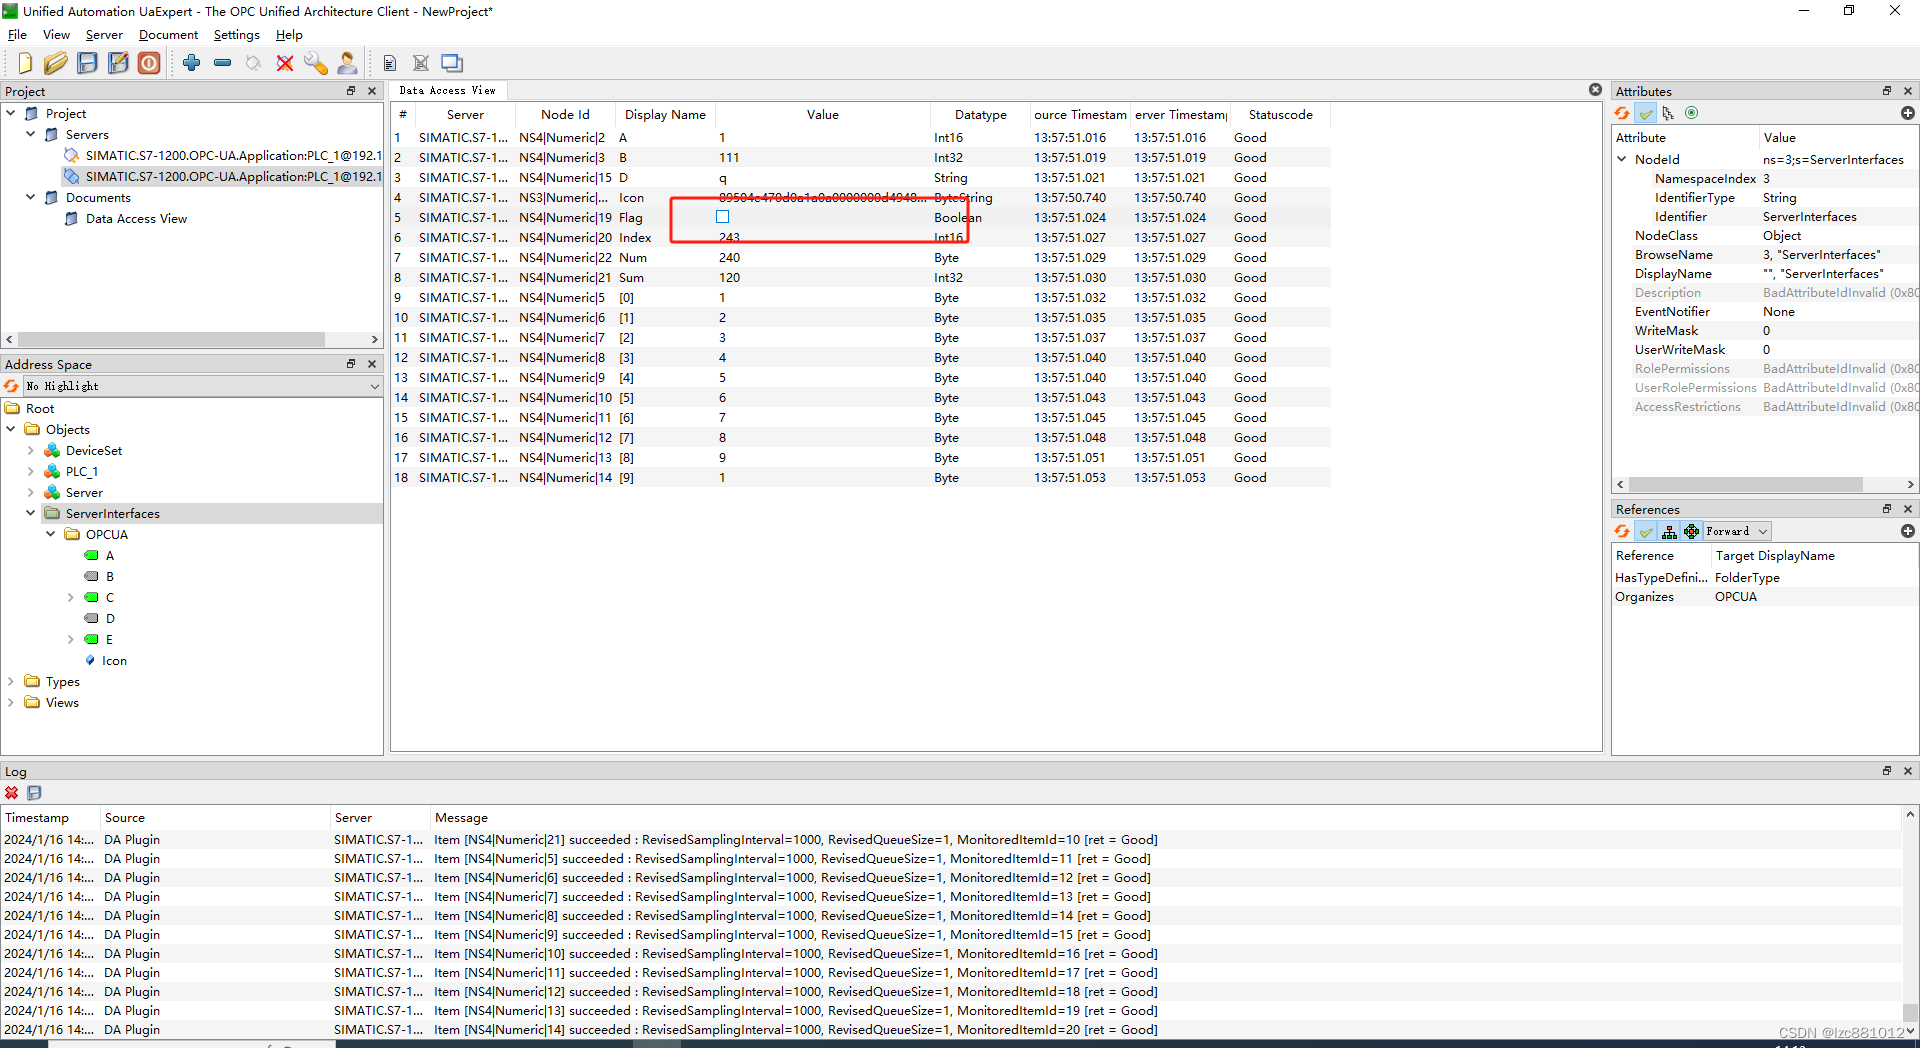Collapse the Project root tree node
Screen dimensions: 1920x1048
pyautogui.click(x=11, y=113)
